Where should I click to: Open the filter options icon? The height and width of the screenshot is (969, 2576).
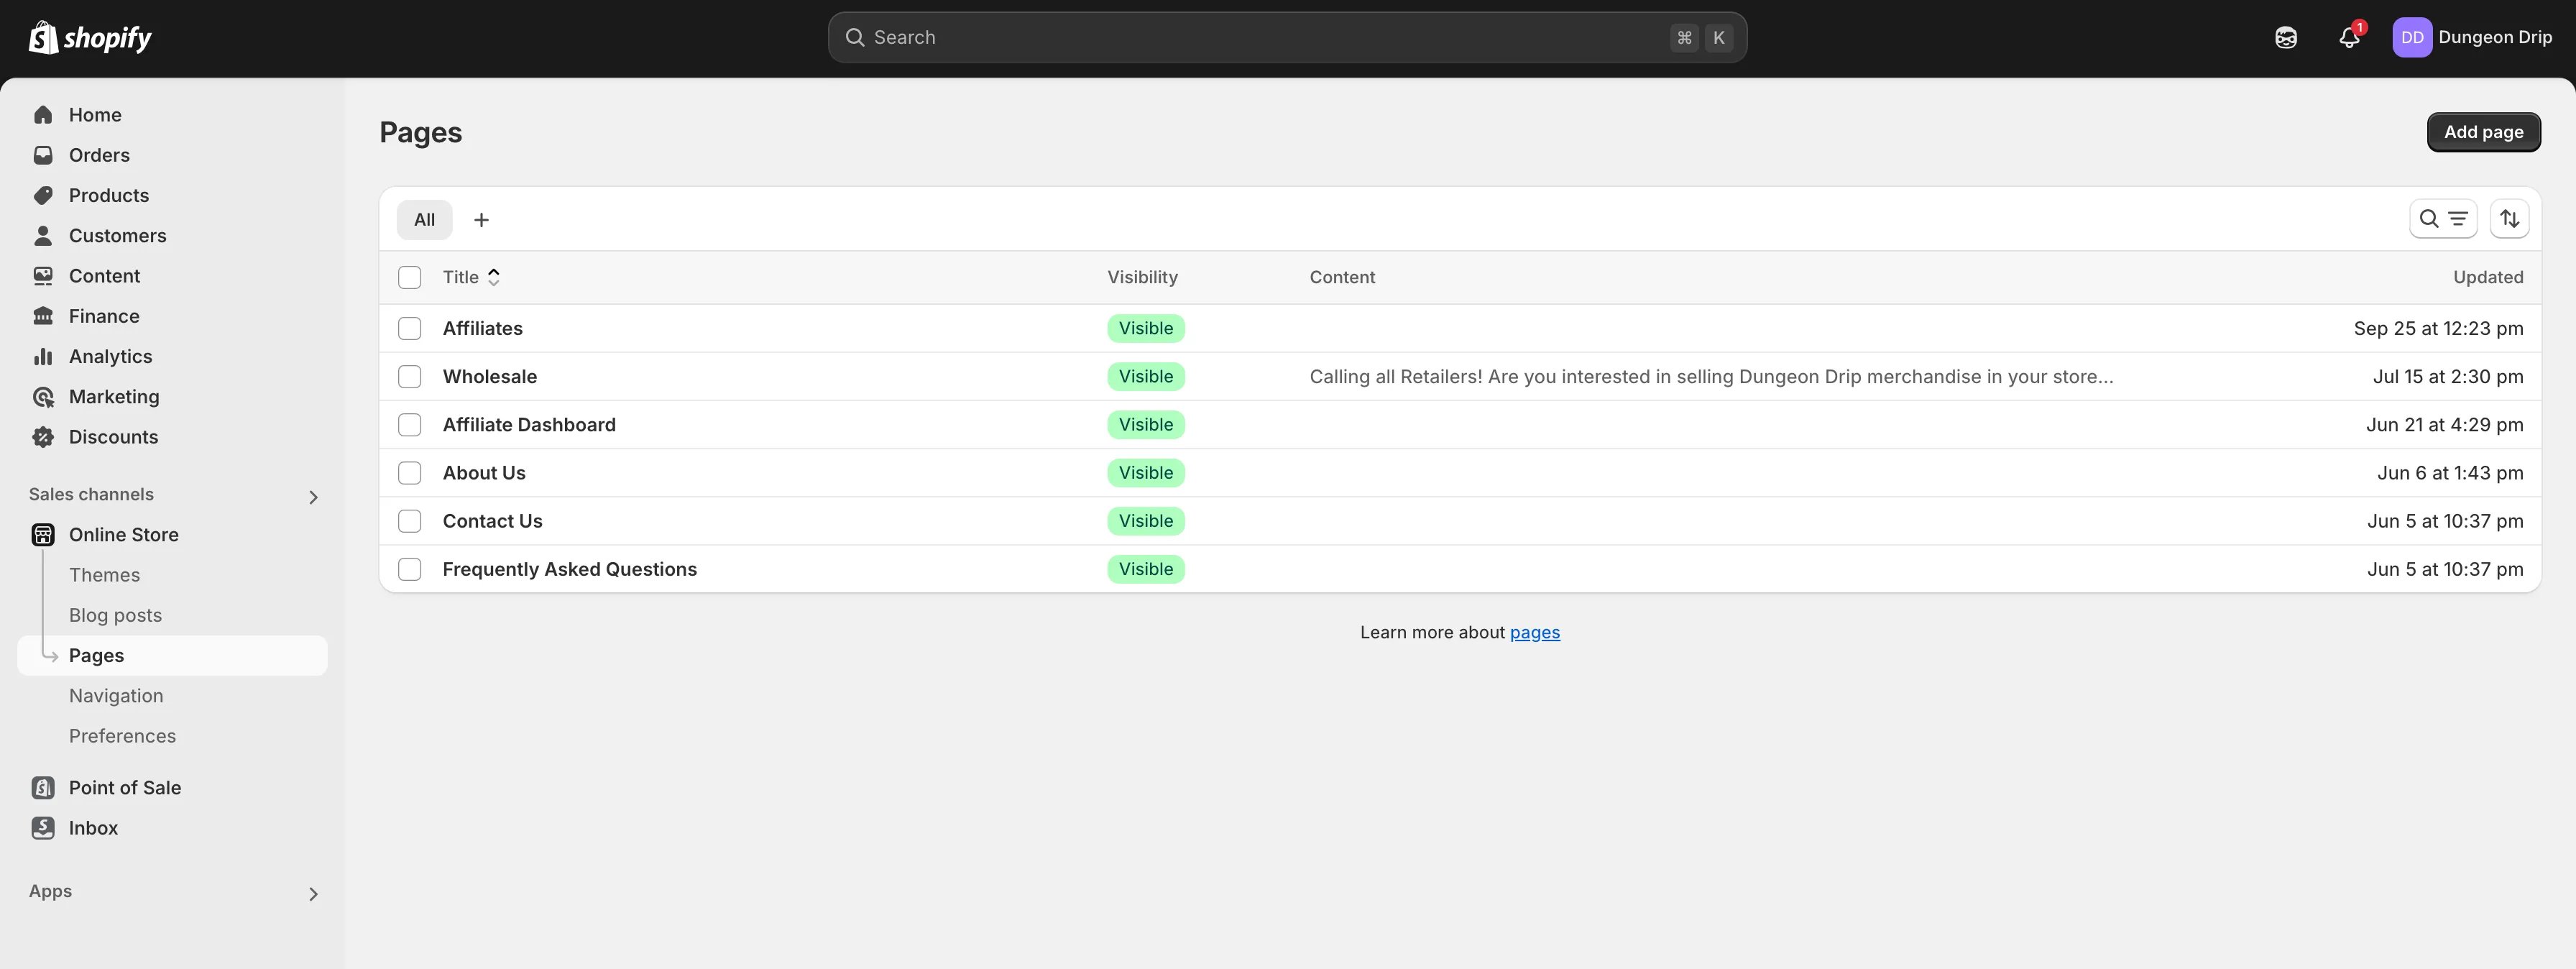(2458, 219)
